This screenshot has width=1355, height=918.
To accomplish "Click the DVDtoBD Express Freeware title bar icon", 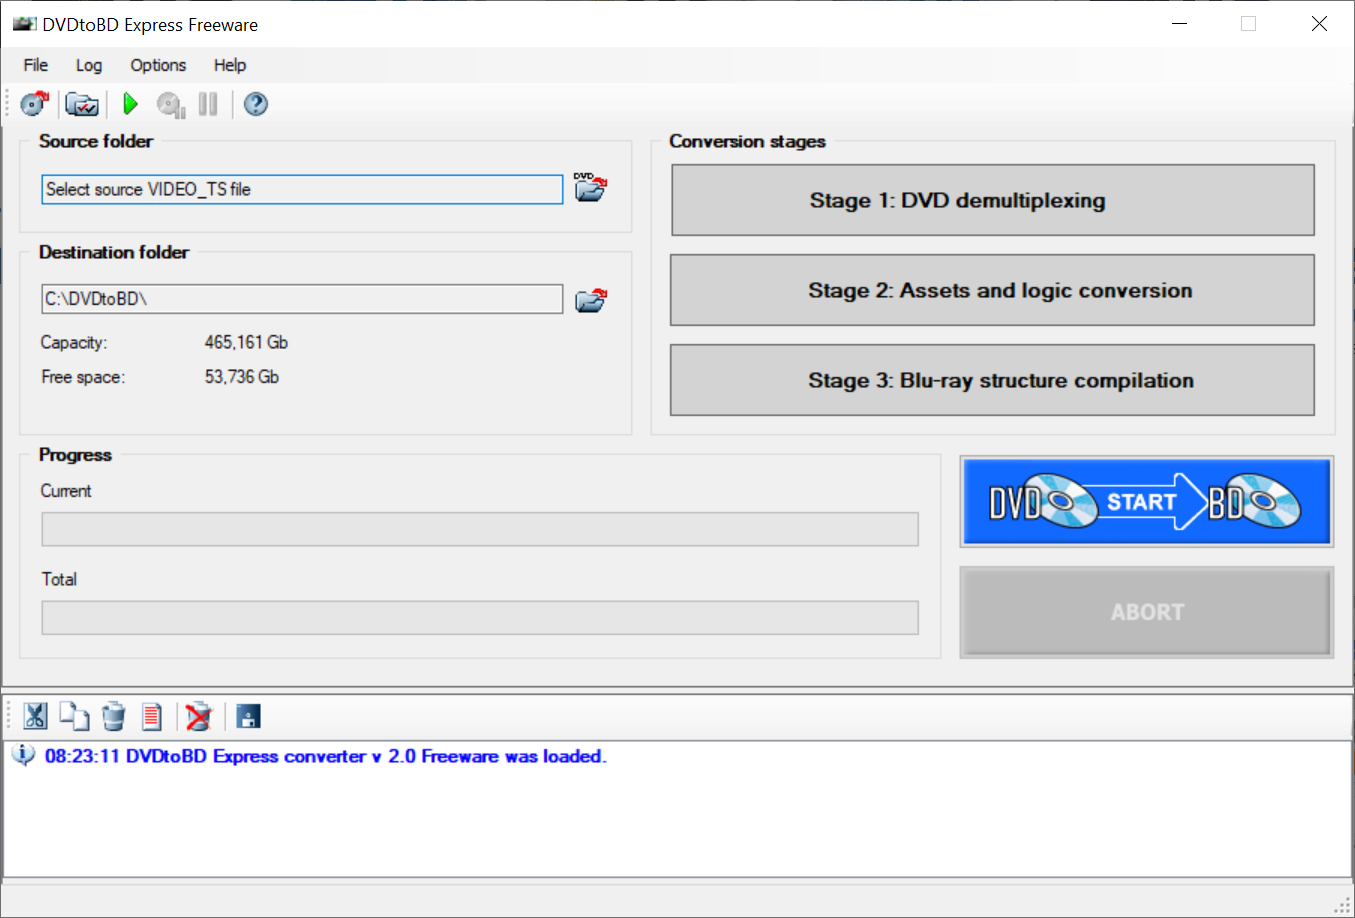I will point(24,24).
